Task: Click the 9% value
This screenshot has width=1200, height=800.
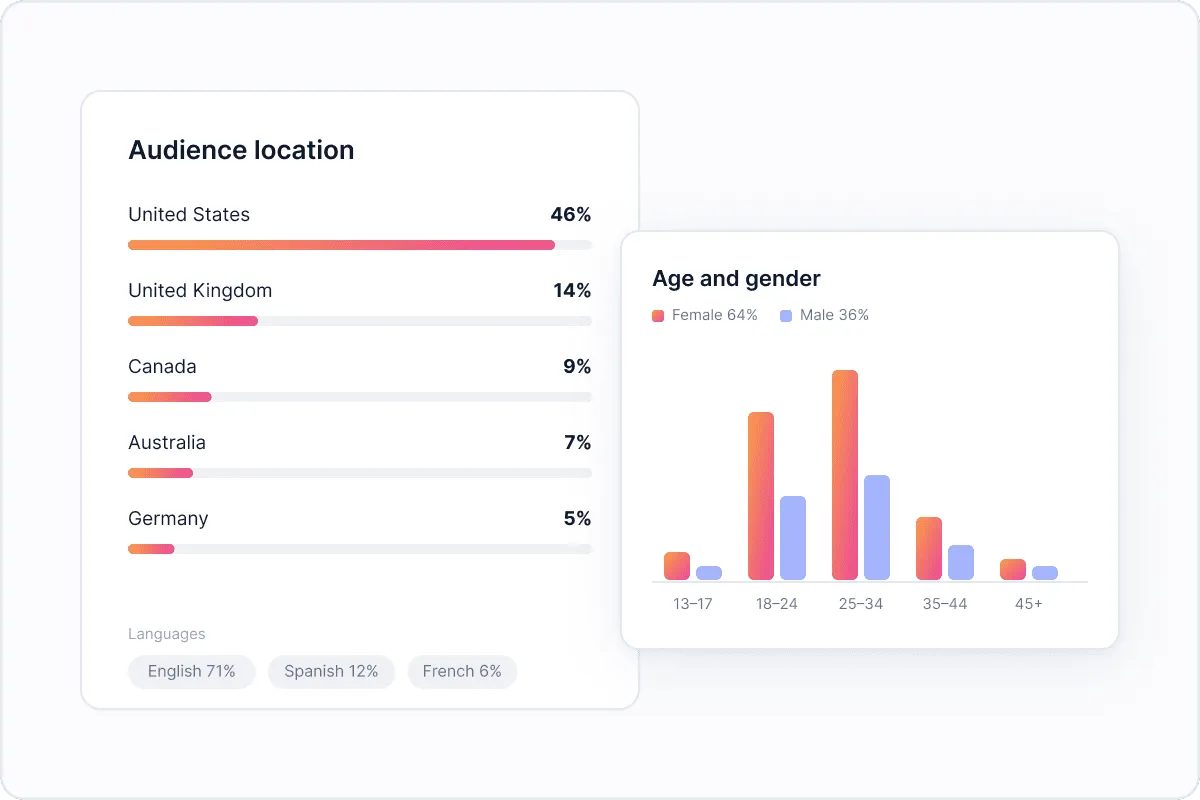Action: coord(577,366)
